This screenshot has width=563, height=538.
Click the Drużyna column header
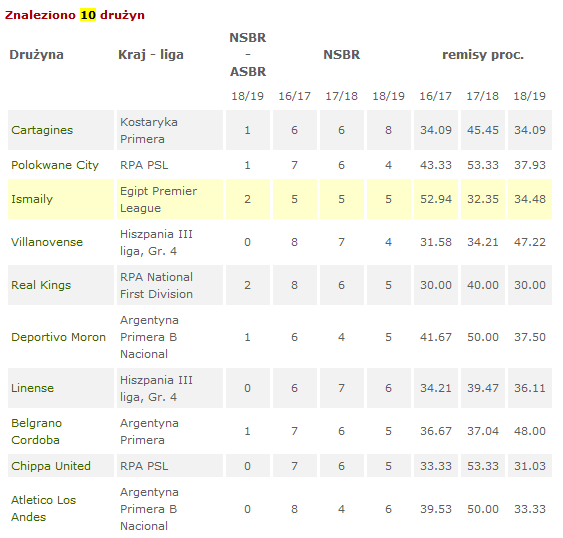(x=37, y=55)
